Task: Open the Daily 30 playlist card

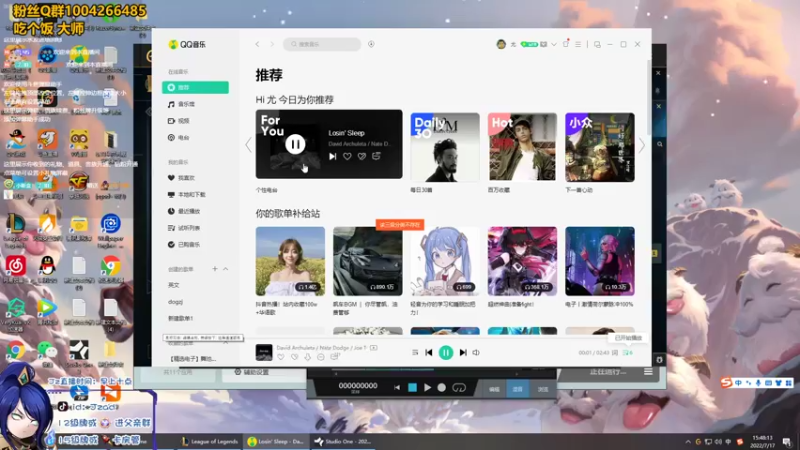Action: [445, 147]
